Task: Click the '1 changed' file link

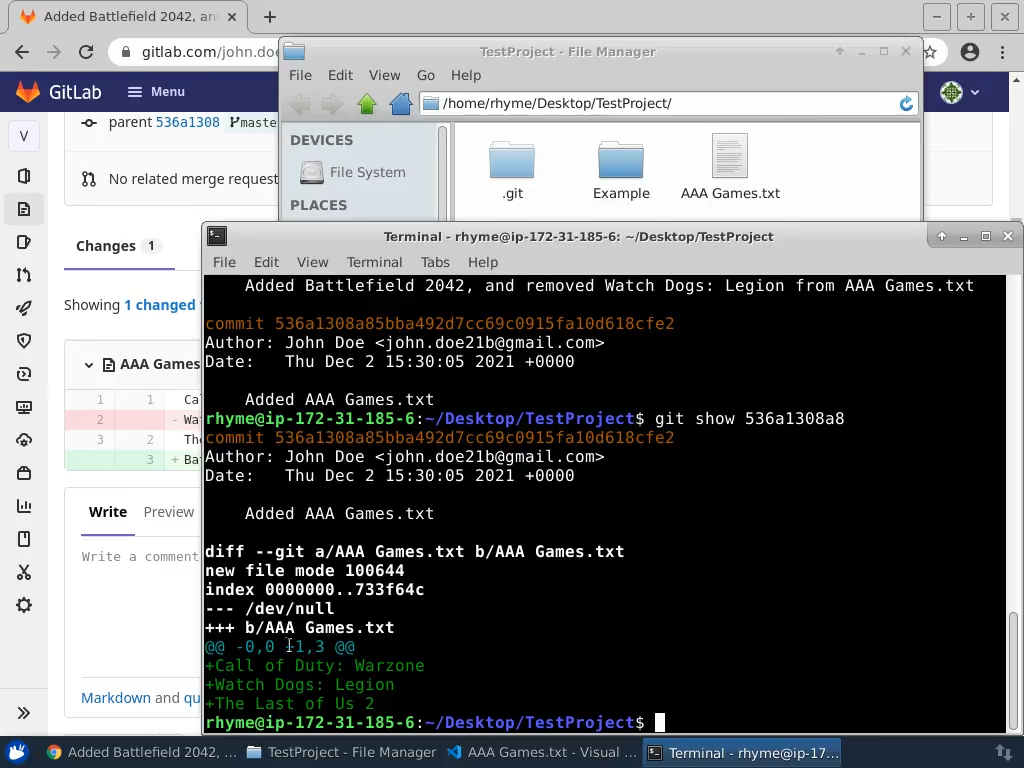Action: point(160,305)
